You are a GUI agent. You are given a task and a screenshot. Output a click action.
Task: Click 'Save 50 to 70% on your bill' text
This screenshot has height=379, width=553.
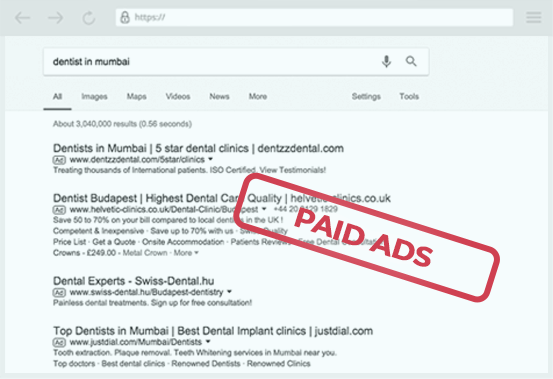pos(168,220)
